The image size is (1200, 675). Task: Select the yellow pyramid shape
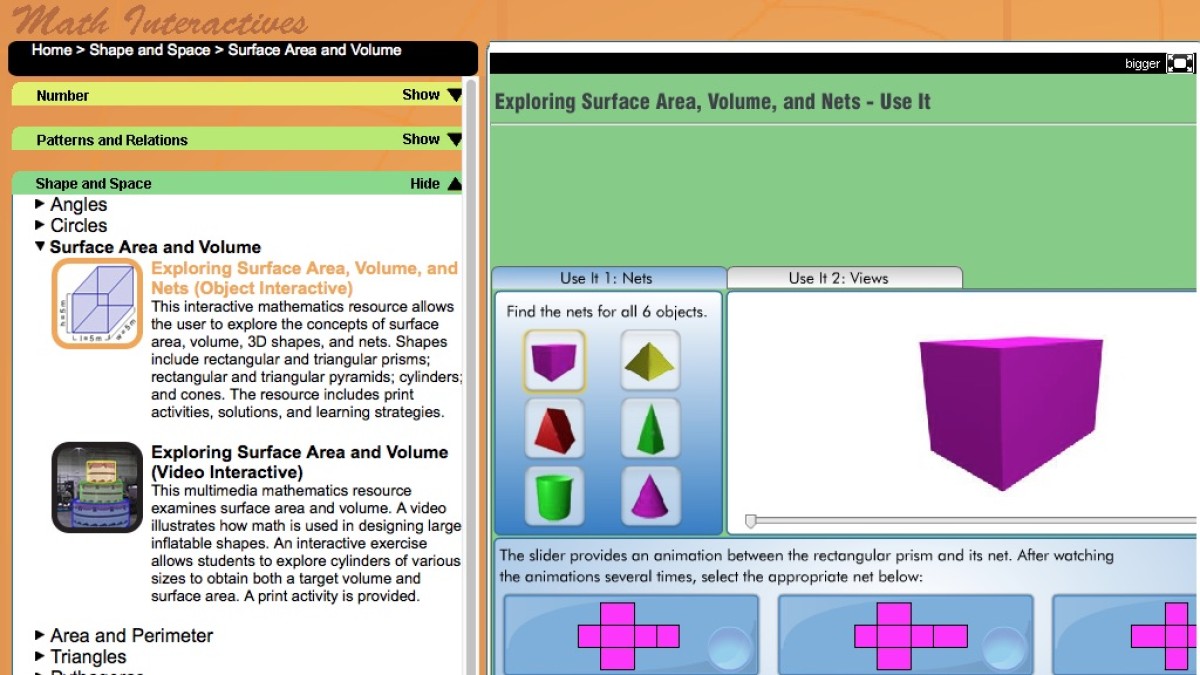click(650, 359)
